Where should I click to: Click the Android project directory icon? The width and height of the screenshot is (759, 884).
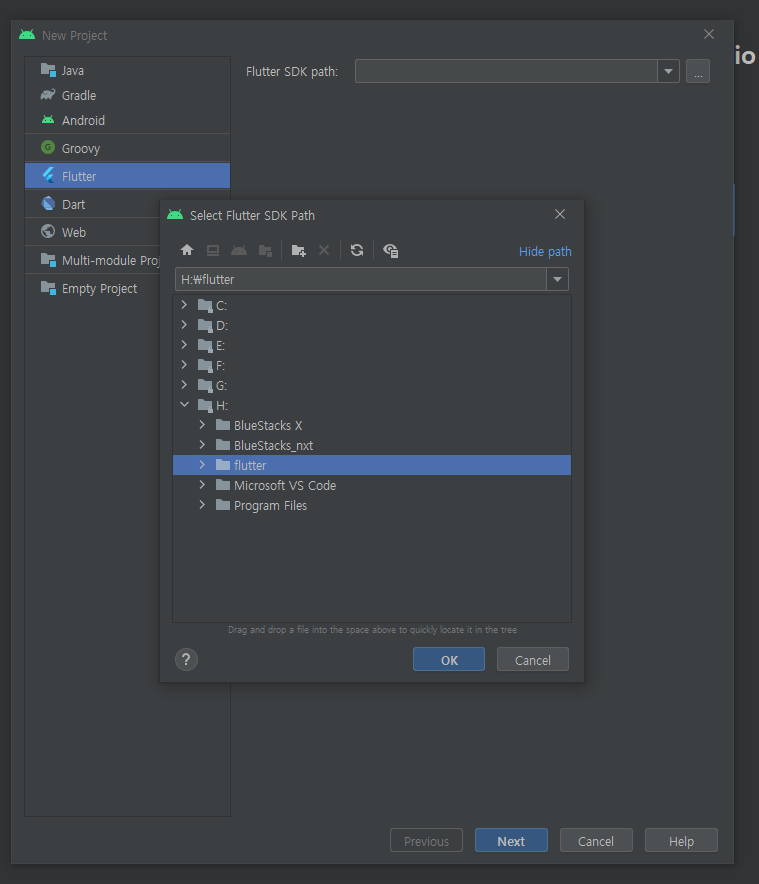click(x=239, y=250)
